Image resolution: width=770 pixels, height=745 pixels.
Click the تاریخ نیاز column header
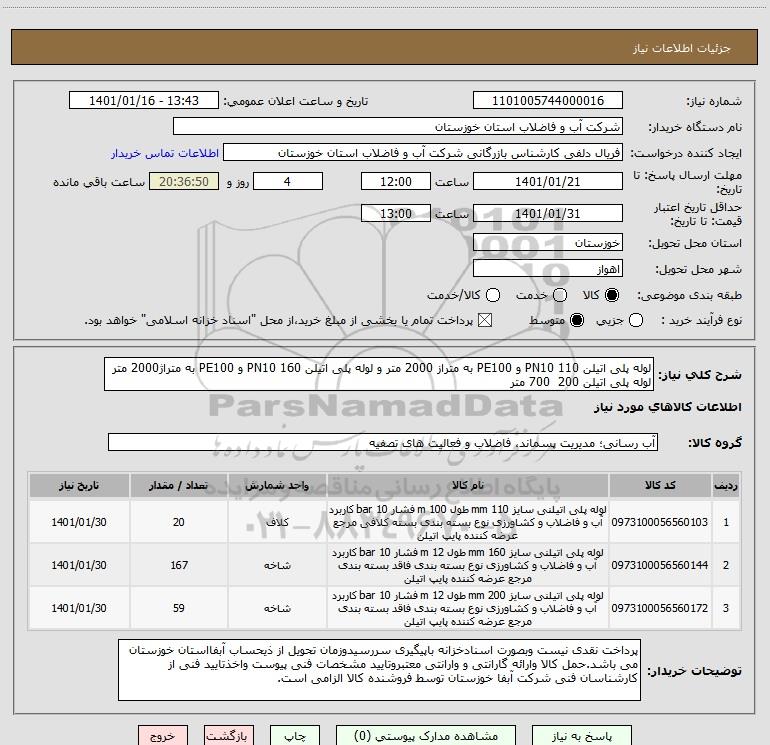tap(79, 486)
